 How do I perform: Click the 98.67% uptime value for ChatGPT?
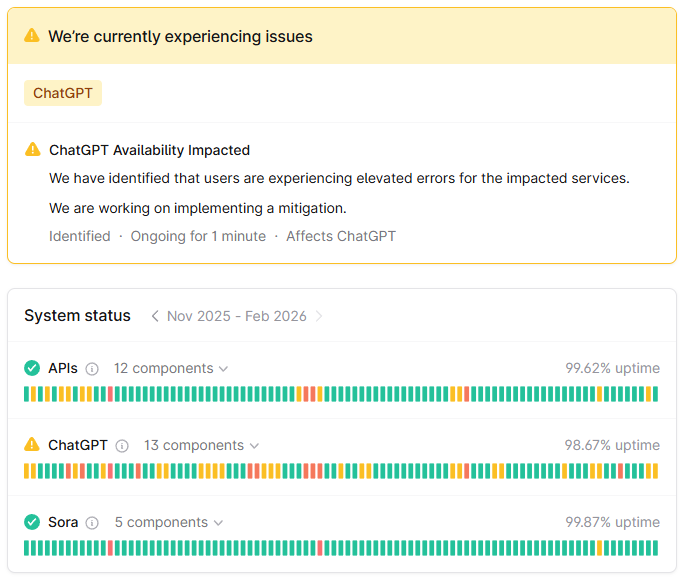click(x=612, y=445)
